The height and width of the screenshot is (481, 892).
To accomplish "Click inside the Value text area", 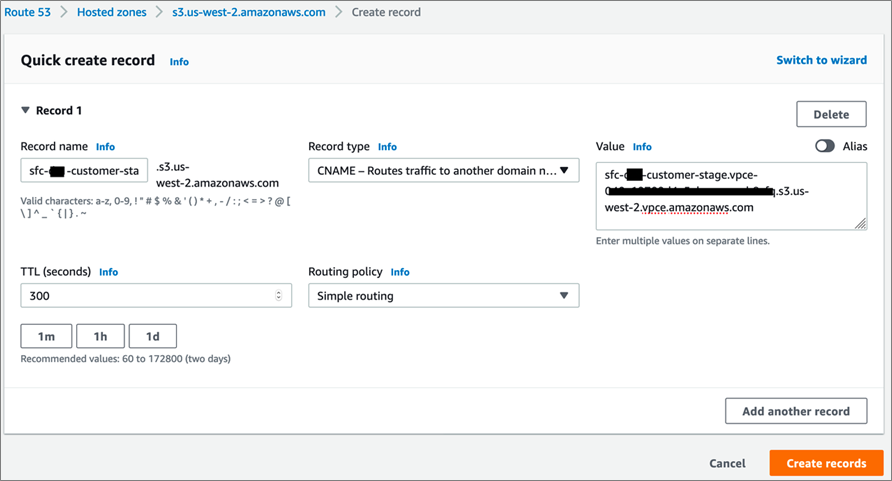I will coord(731,196).
